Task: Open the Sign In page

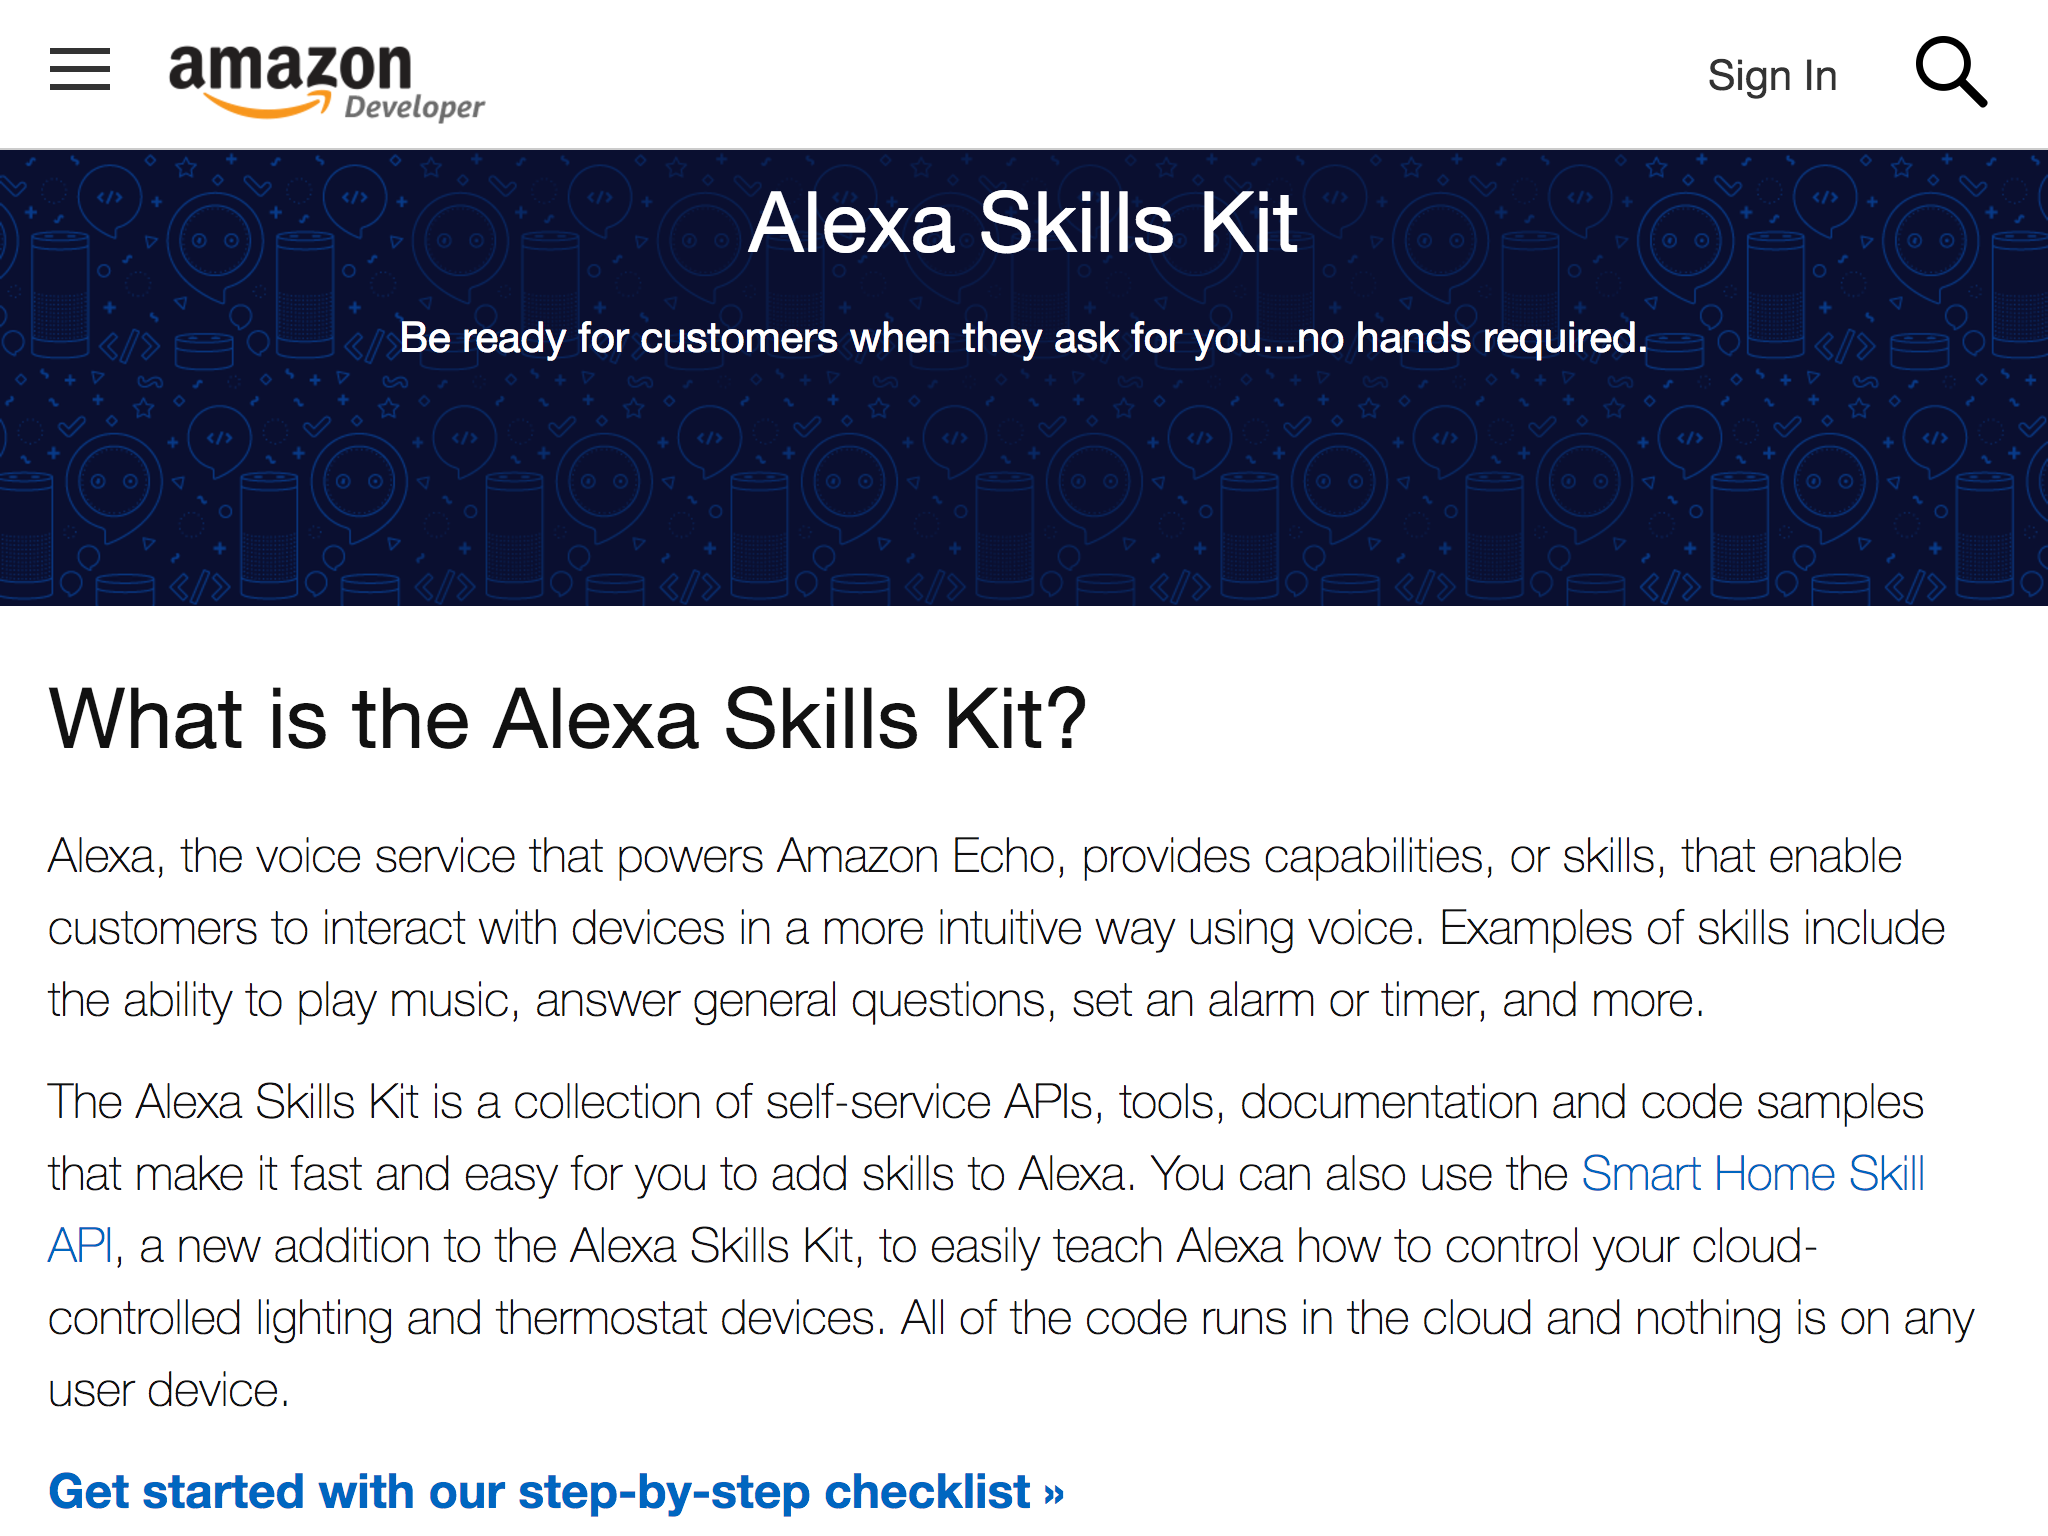Action: pyautogui.click(x=1772, y=76)
